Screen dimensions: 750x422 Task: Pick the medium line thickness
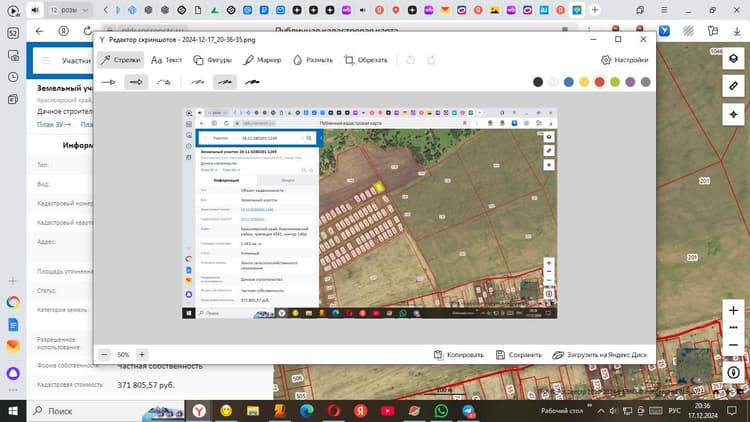pos(225,82)
